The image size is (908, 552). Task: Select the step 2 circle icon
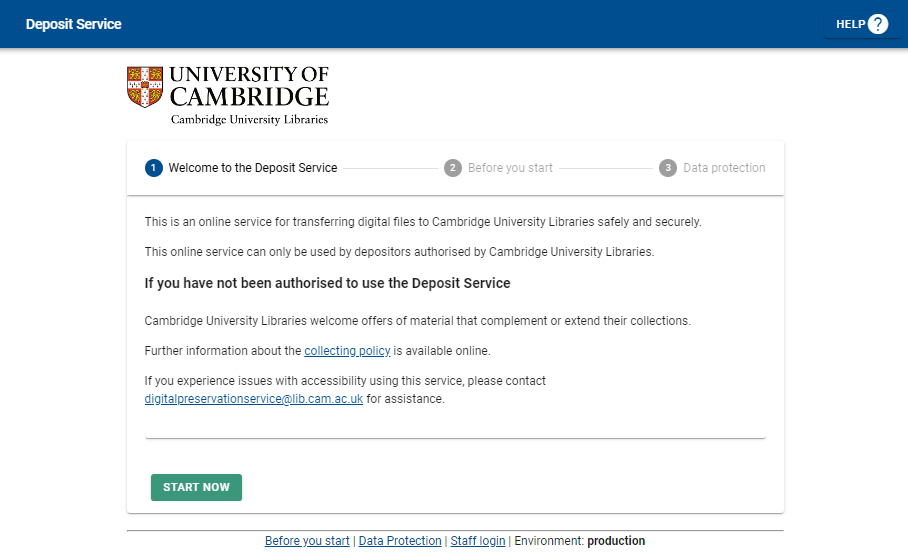[453, 168]
